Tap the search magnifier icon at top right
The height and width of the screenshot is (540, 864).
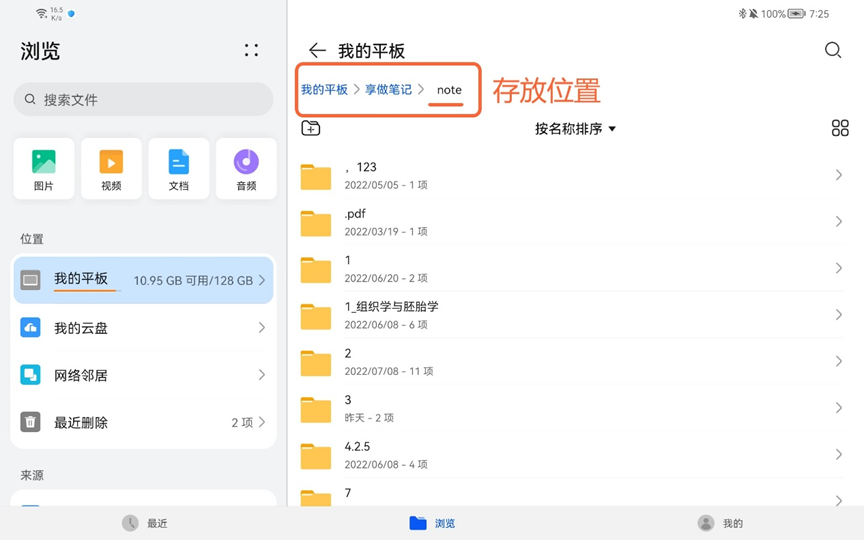point(832,51)
